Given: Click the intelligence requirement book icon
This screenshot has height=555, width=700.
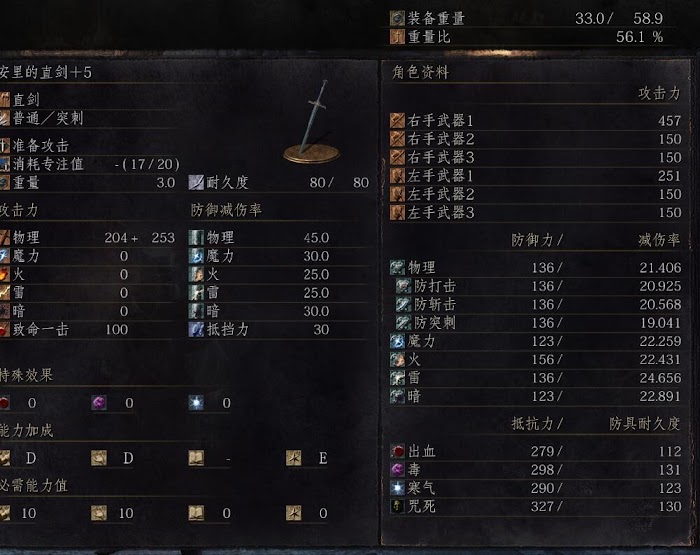Looking at the screenshot, I should [196, 513].
